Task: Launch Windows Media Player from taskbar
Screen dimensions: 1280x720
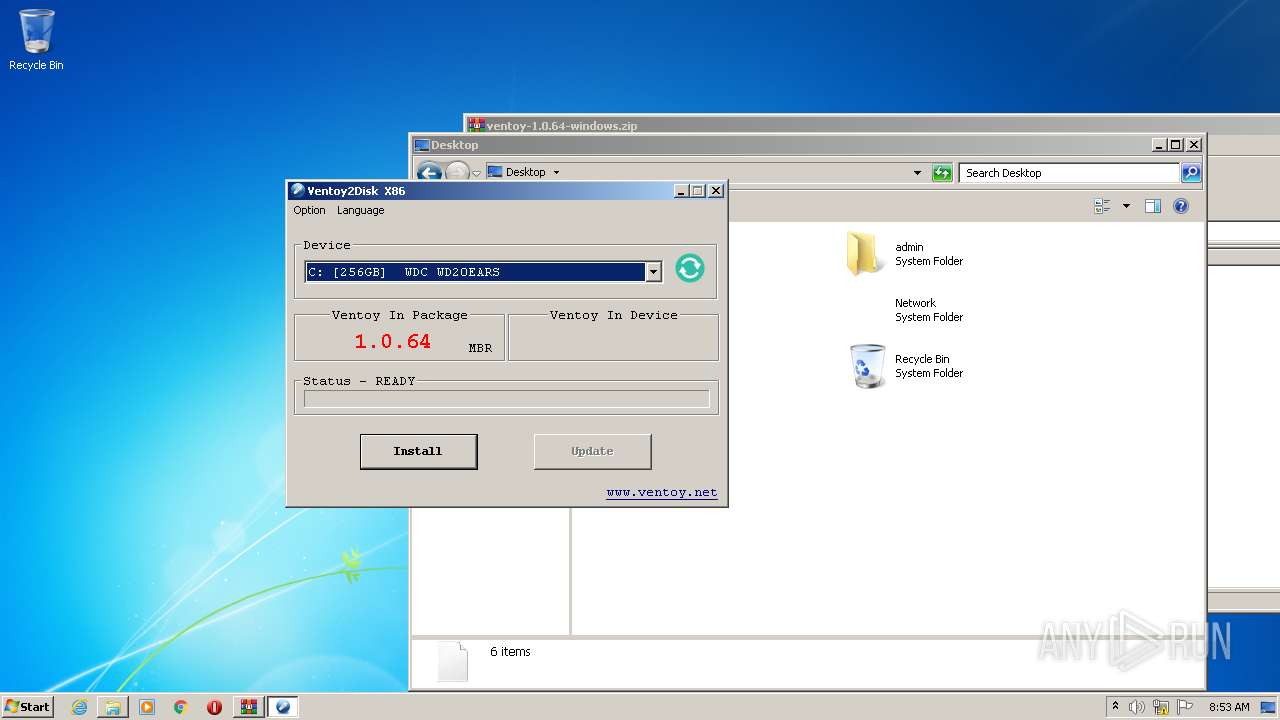Action: click(x=147, y=707)
